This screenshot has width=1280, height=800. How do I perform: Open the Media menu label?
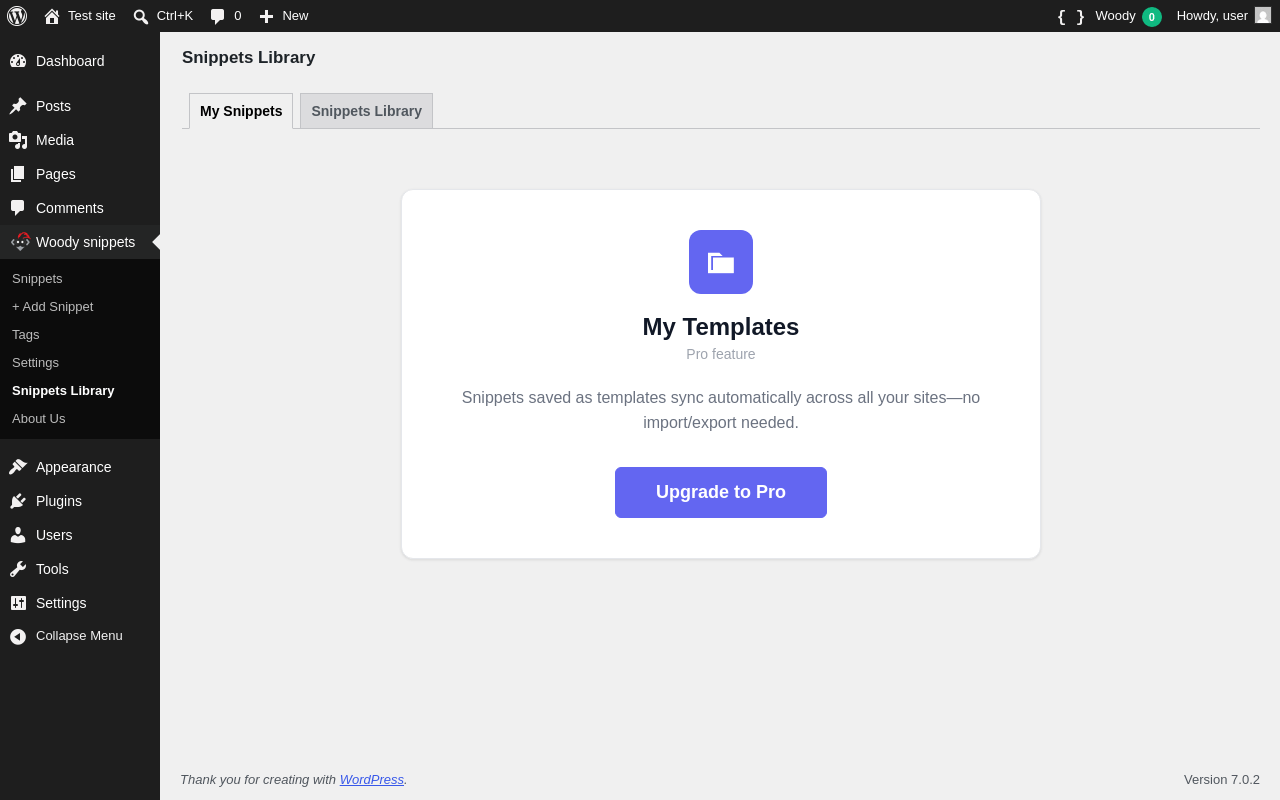click(x=55, y=140)
